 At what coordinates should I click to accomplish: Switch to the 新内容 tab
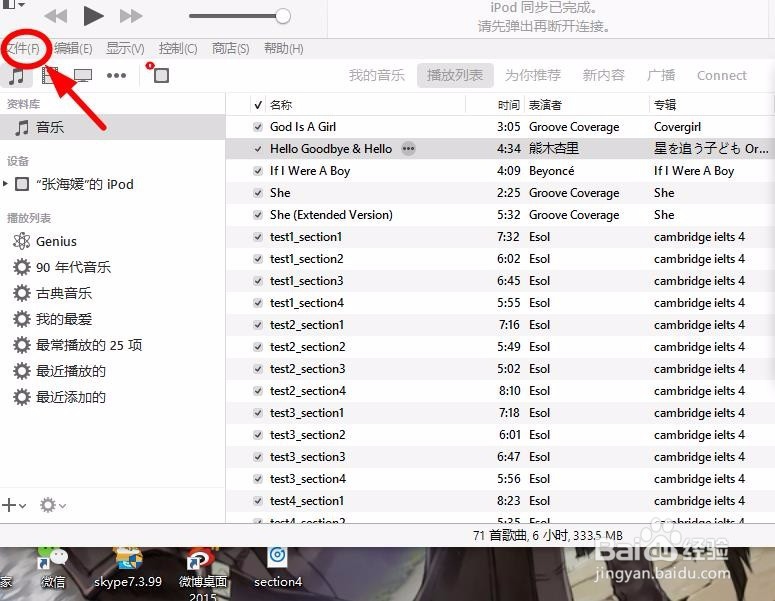click(x=603, y=75)
